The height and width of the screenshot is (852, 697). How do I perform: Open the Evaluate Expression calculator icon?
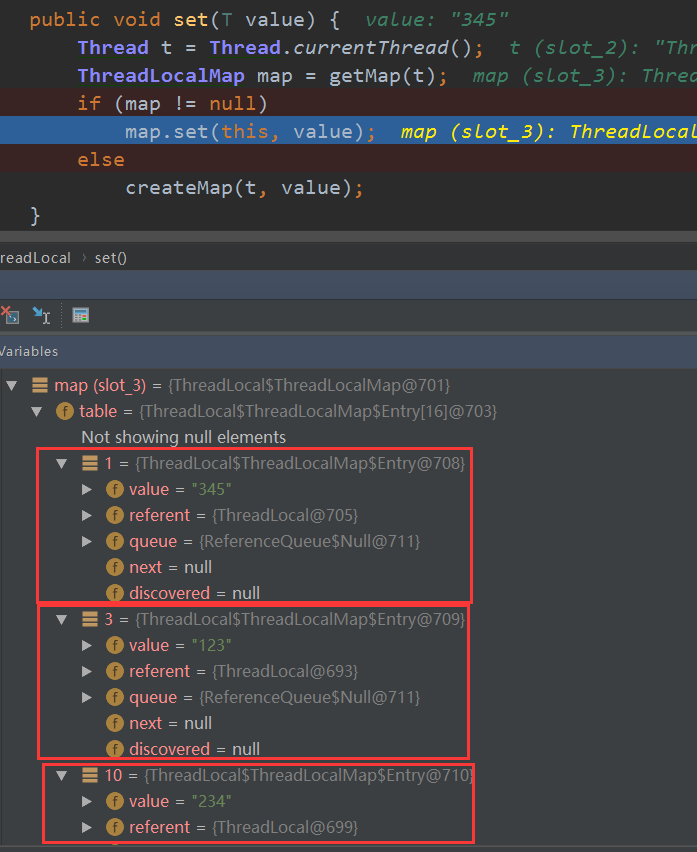81,315
